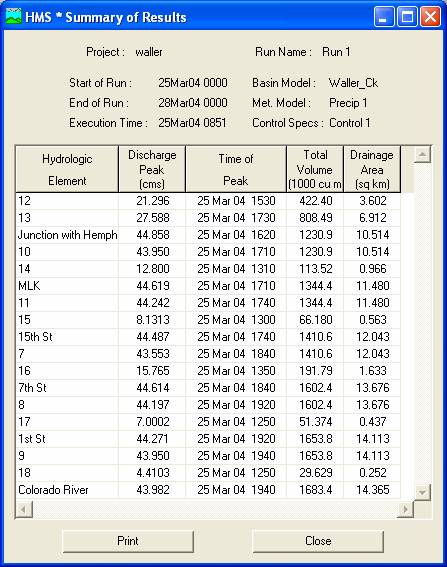447x567 pixels.
Task: Click drainage area value 6.912
Action: pos(373,218)
